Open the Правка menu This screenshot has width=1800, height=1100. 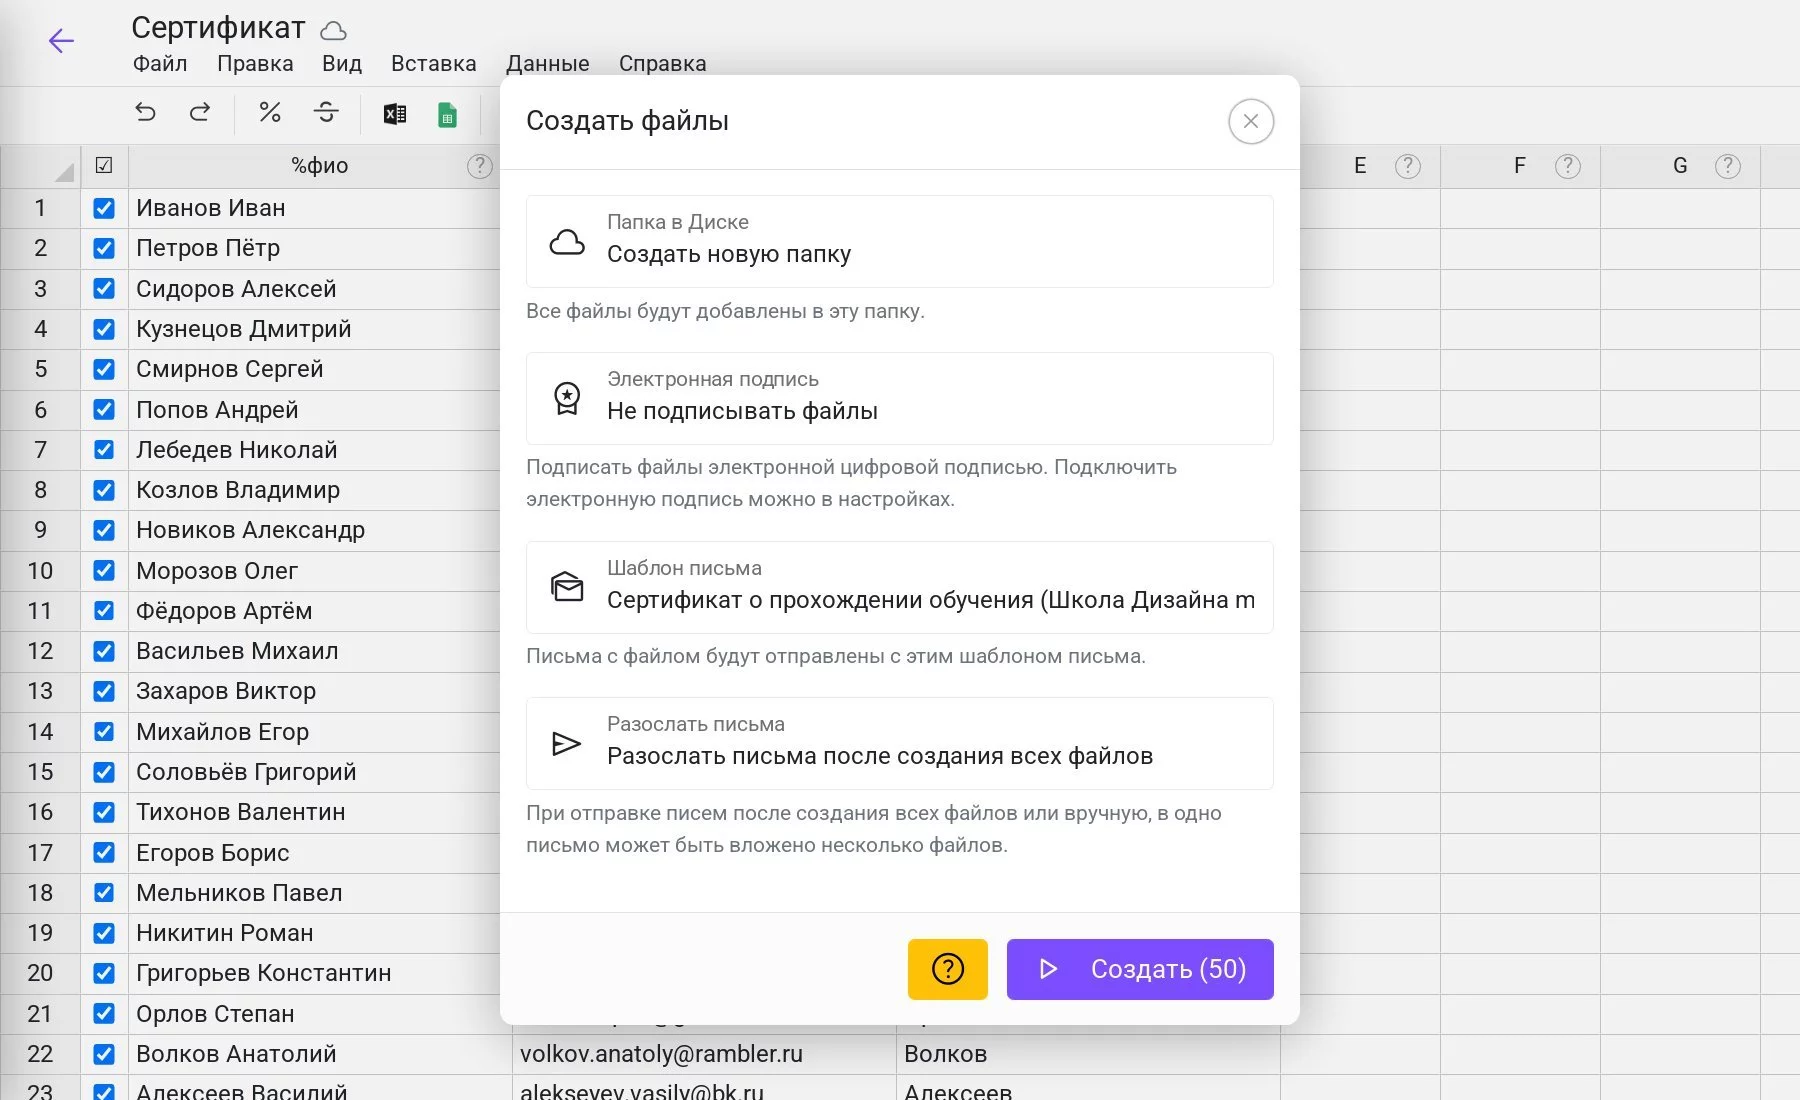tap(255, 64)
